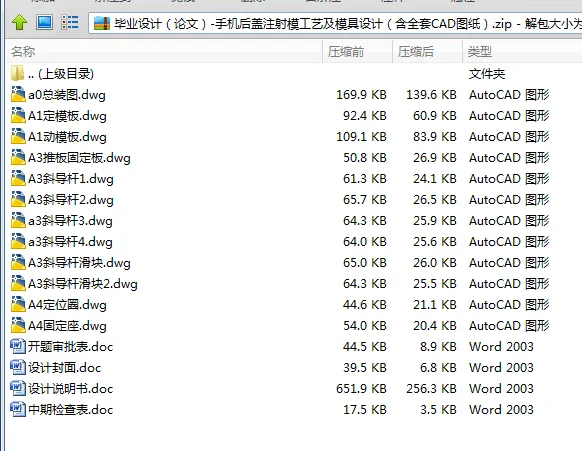Select file name 设计说明书.doc
The image size is (582, 451).
pyautogui.click(x=71, y=389)
